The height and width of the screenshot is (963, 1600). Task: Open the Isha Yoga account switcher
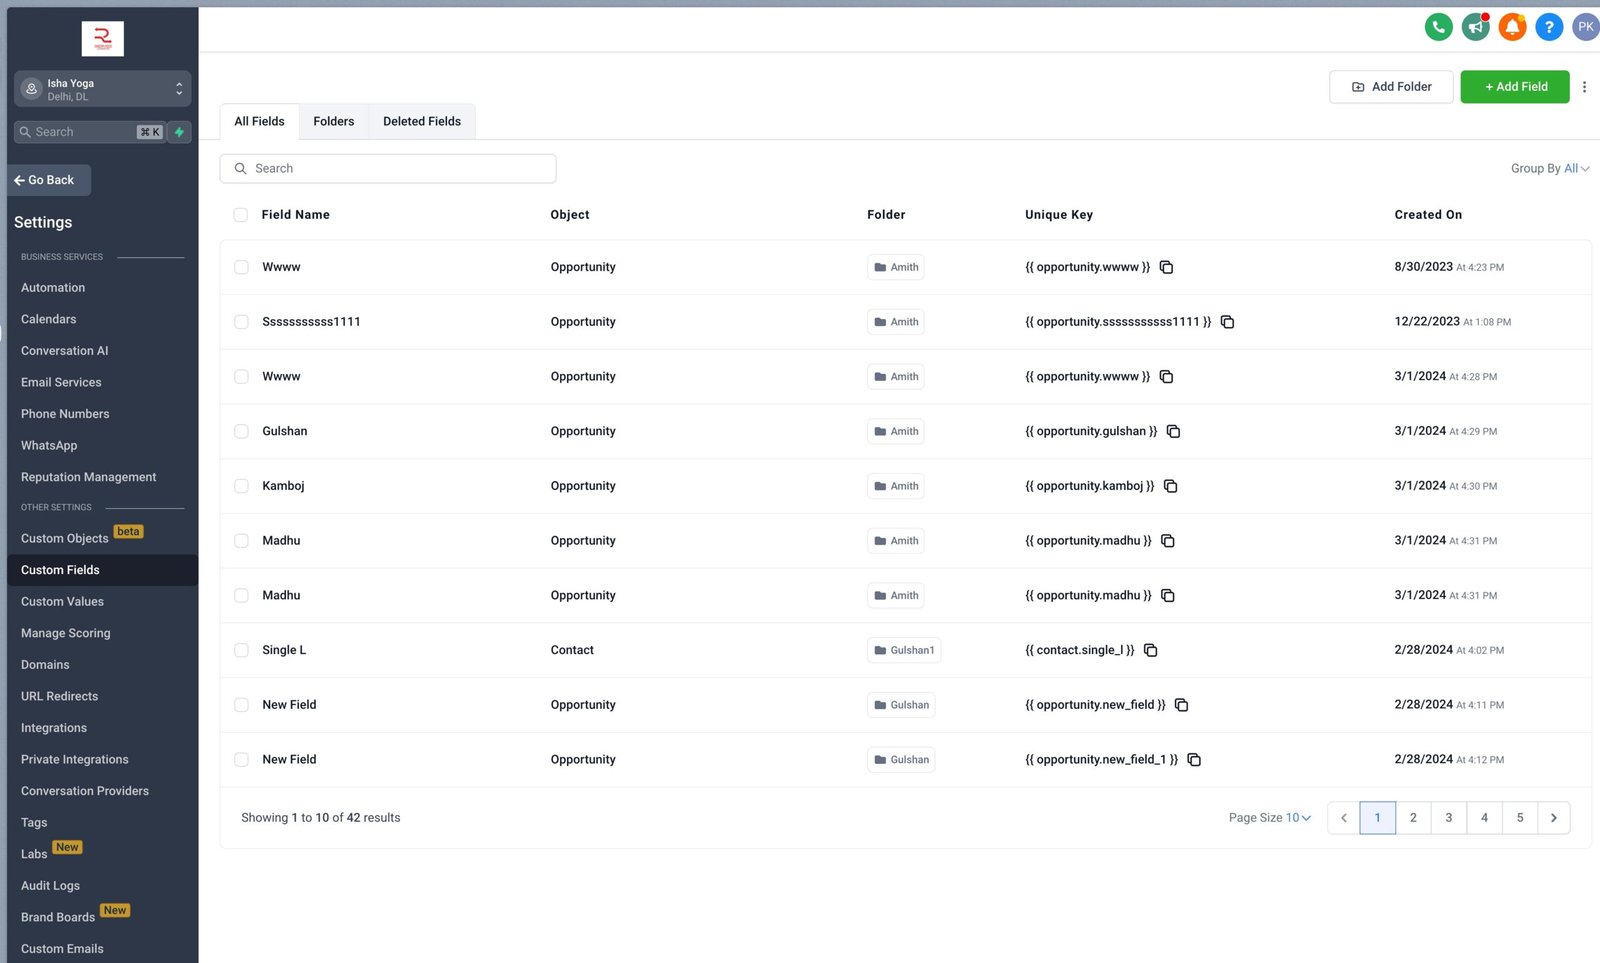click(x=102, y=89)
